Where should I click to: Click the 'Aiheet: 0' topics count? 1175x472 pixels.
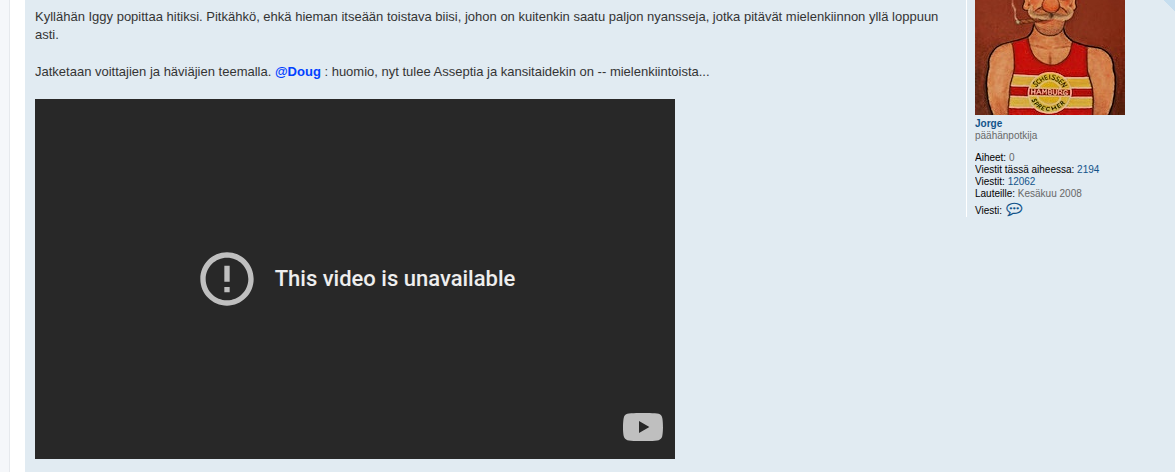pos(994,157)
